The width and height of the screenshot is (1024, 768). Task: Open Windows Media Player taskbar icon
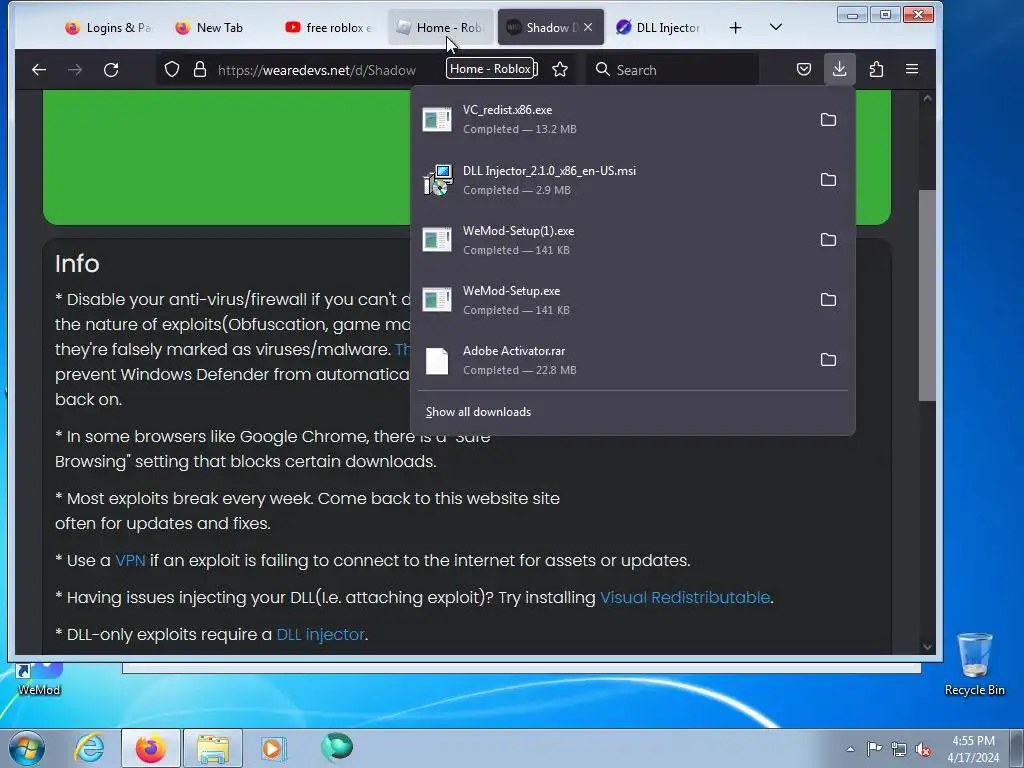pyautogui.click(x=273, y=748)
